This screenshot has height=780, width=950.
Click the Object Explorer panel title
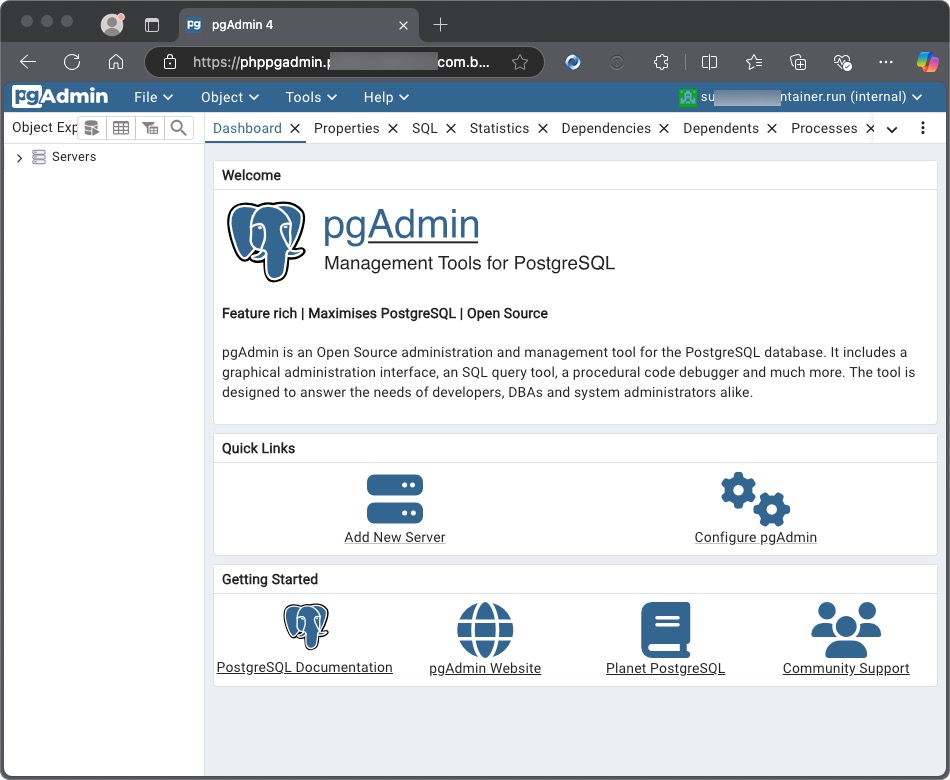[x=44, y=127]
